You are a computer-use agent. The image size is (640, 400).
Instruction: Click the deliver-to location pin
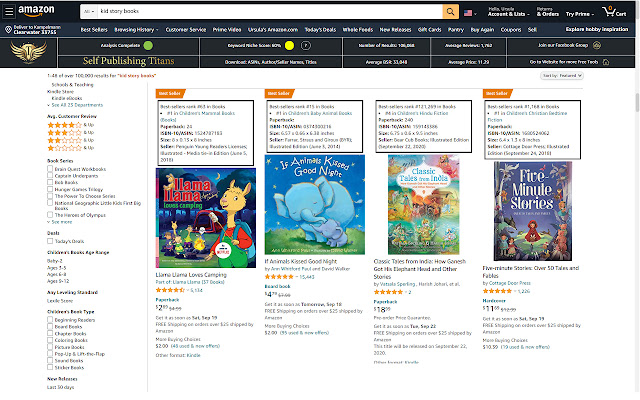pyautogui.click(x=7, y=31)
